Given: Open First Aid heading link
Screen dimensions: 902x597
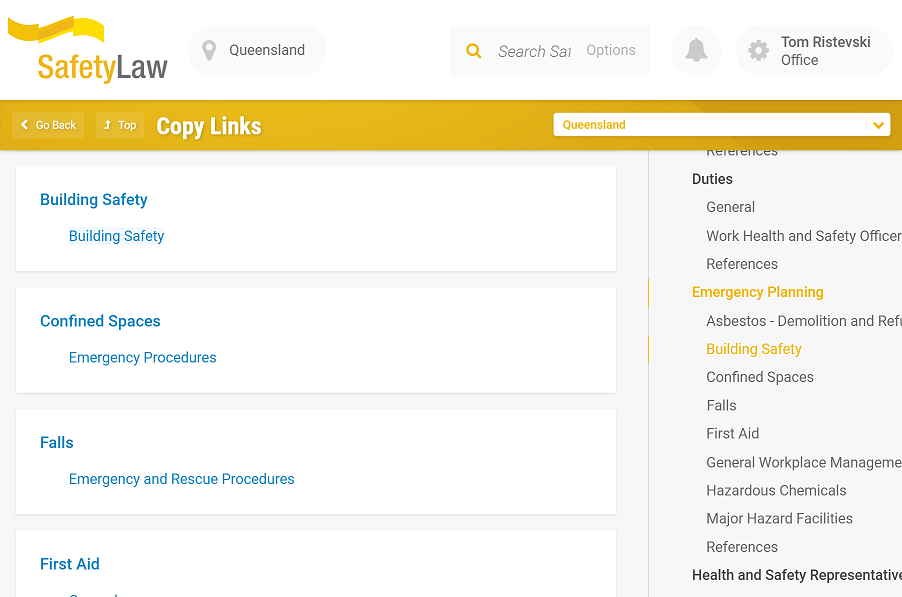Looking at the screenshot, I should coord(70,564).
